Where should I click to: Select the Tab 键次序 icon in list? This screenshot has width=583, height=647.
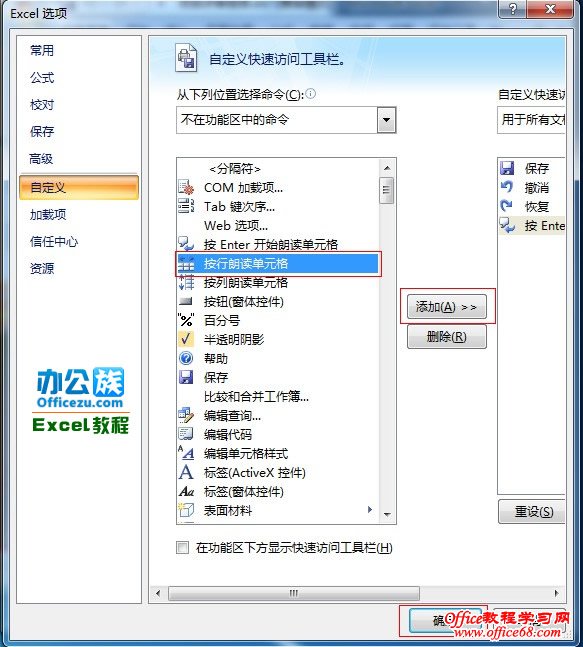point(186,206)
